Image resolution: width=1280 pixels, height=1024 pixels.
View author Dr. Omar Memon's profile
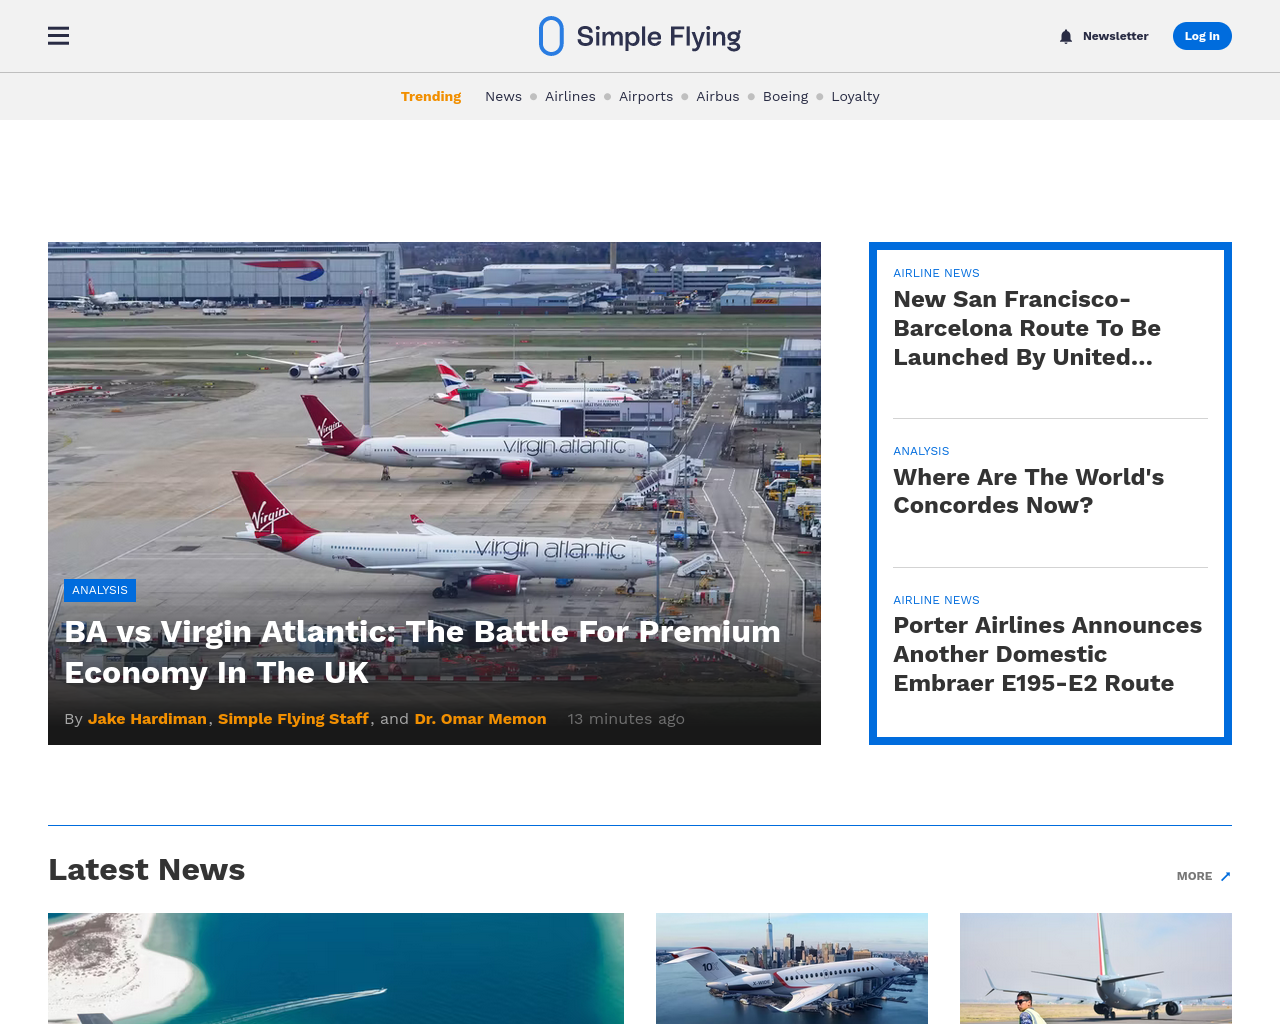point(480,719)
